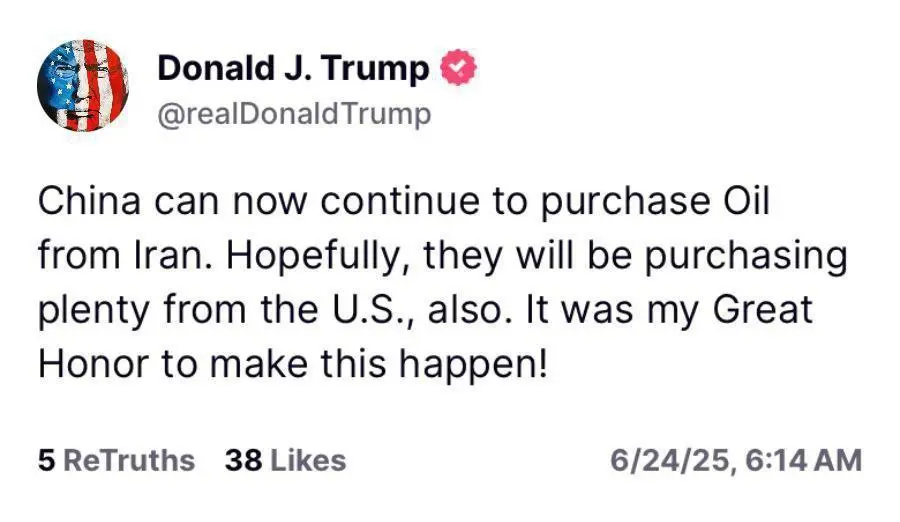
Task: Click the word "Oil" in the post
Action: (748, 202)
